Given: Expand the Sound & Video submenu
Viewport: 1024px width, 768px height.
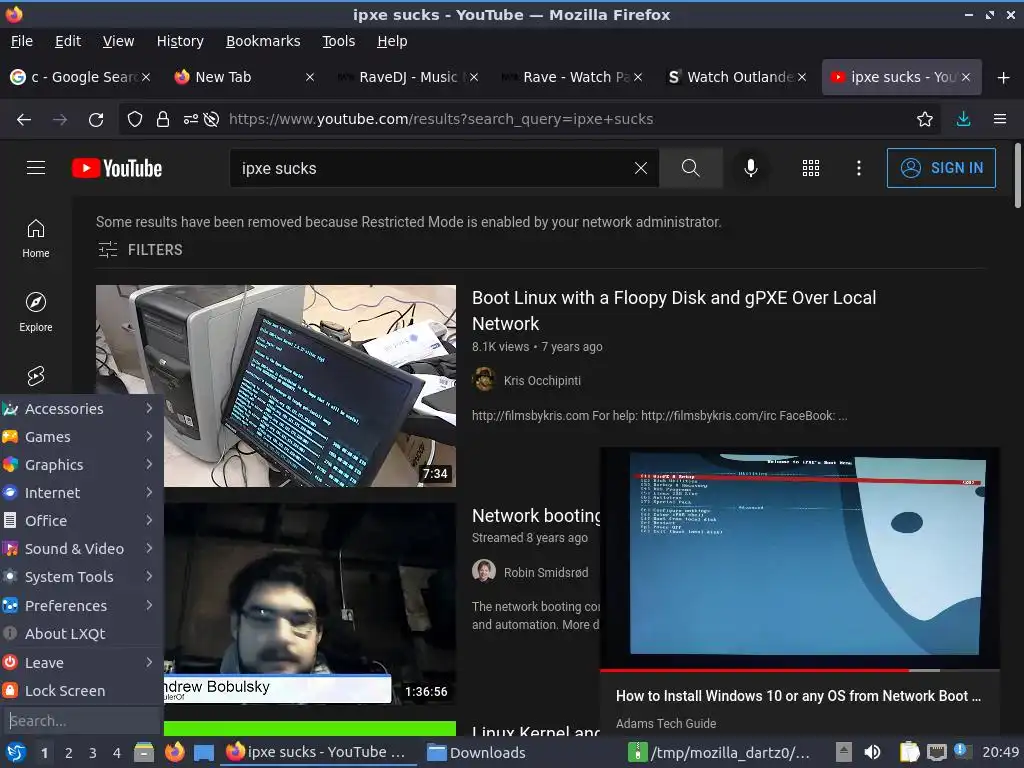Looking at the screenshot, I should 81,549.
